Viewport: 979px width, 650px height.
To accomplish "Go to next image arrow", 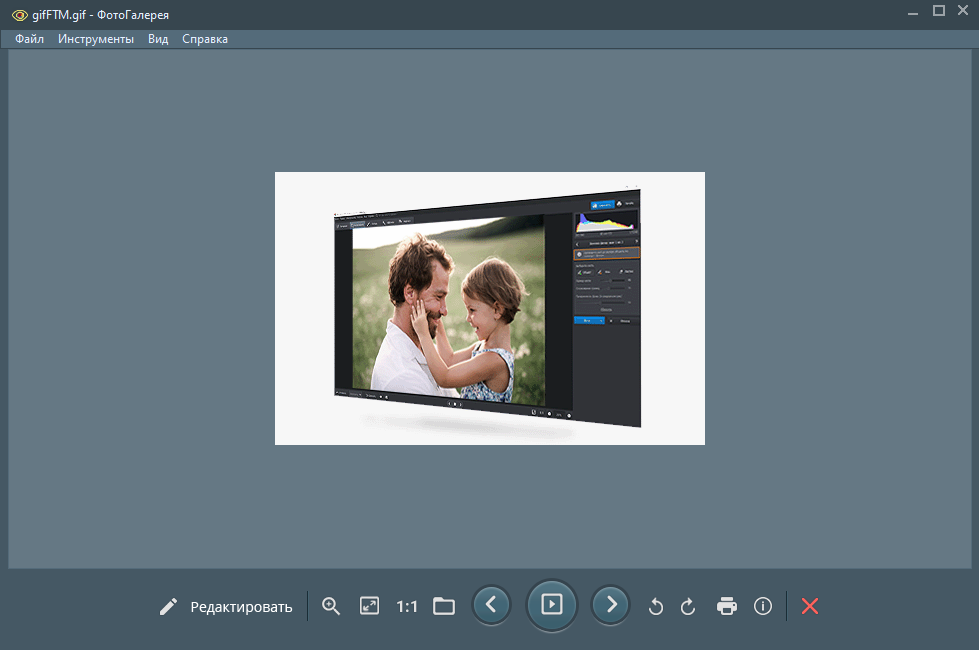I will 611,604.
